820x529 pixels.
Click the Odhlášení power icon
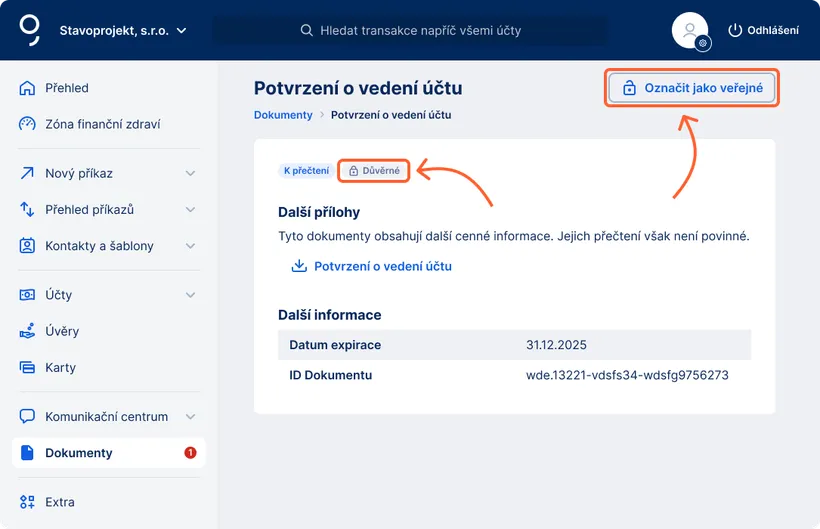pos(735,30)
